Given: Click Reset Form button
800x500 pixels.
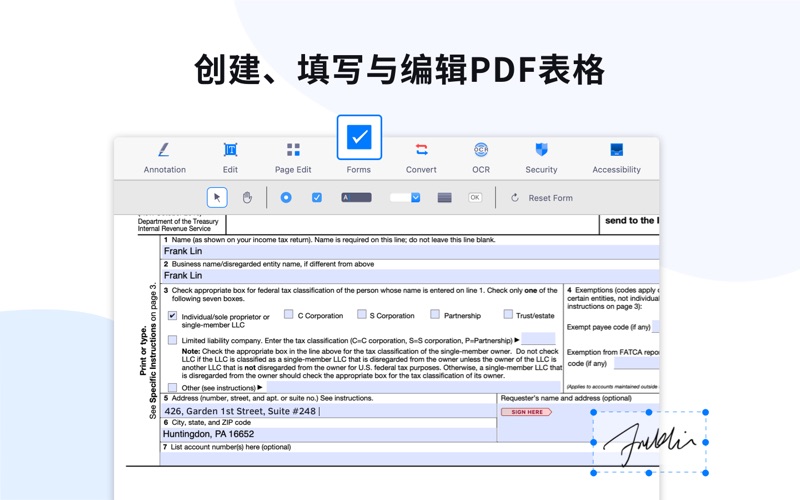Looking at the screenshot, I should (x=542, y=198).
